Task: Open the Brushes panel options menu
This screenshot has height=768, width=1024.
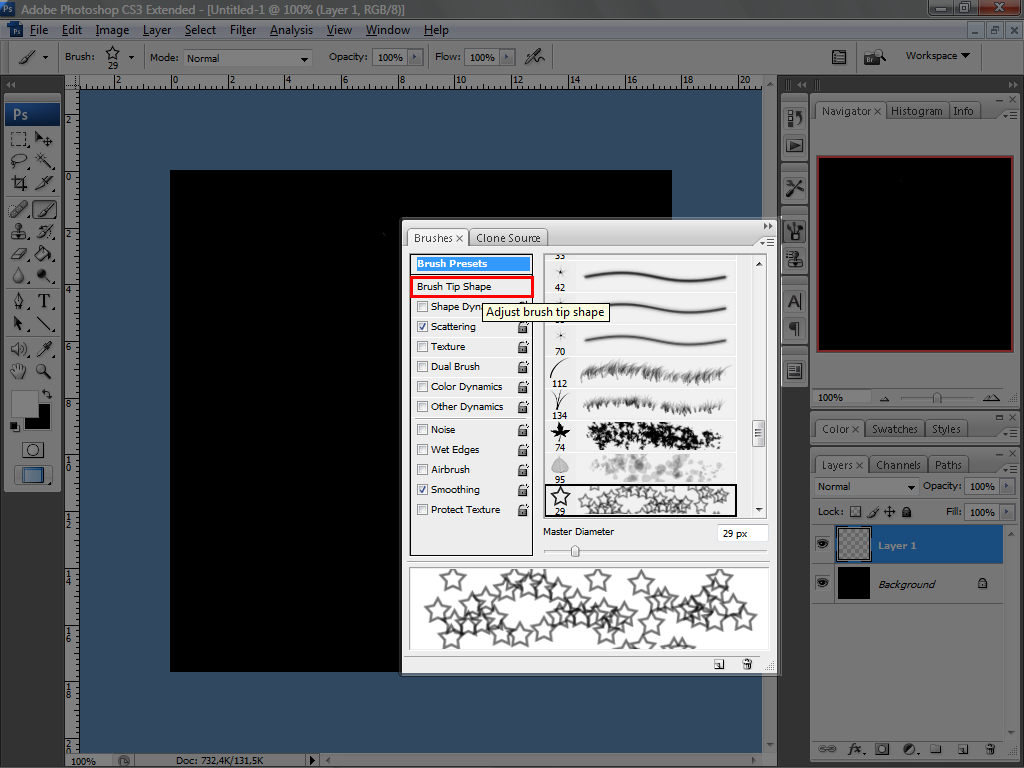Action: tap(767, 242)
